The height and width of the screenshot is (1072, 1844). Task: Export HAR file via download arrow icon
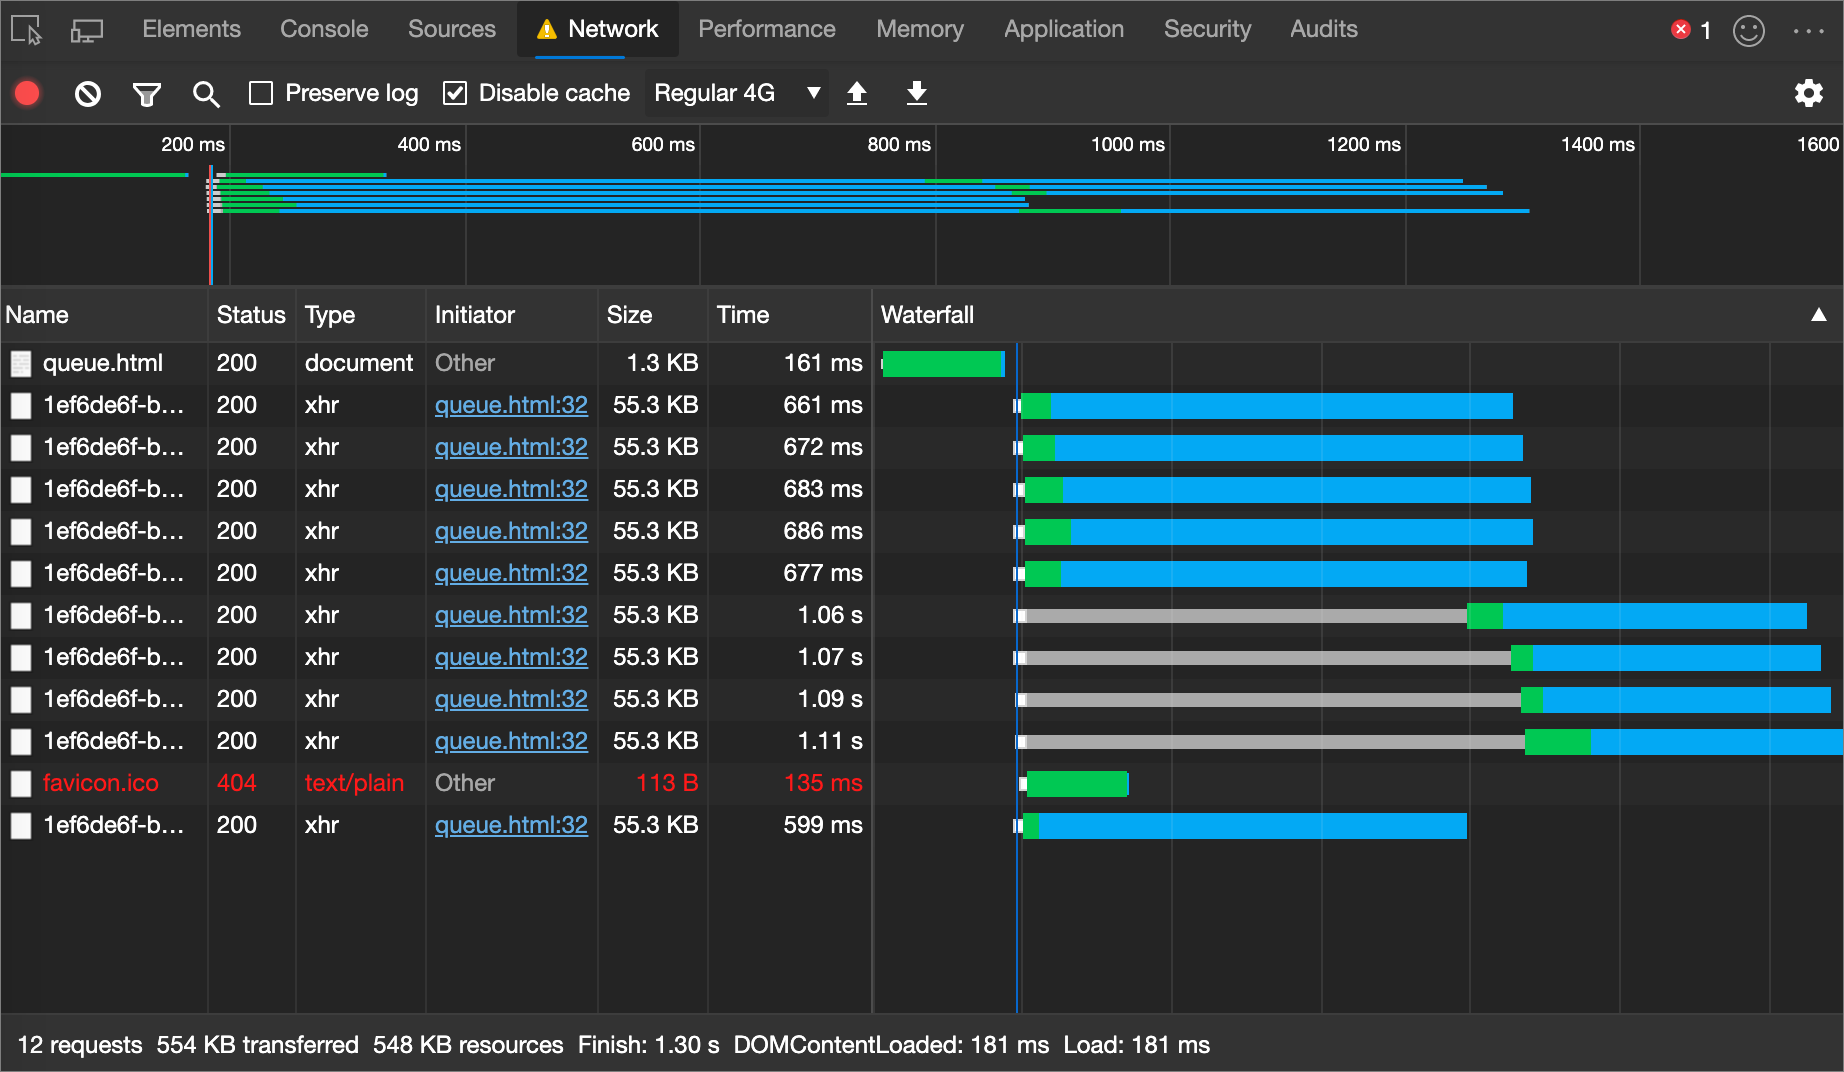pyautogui.click(x=916, y=93)
